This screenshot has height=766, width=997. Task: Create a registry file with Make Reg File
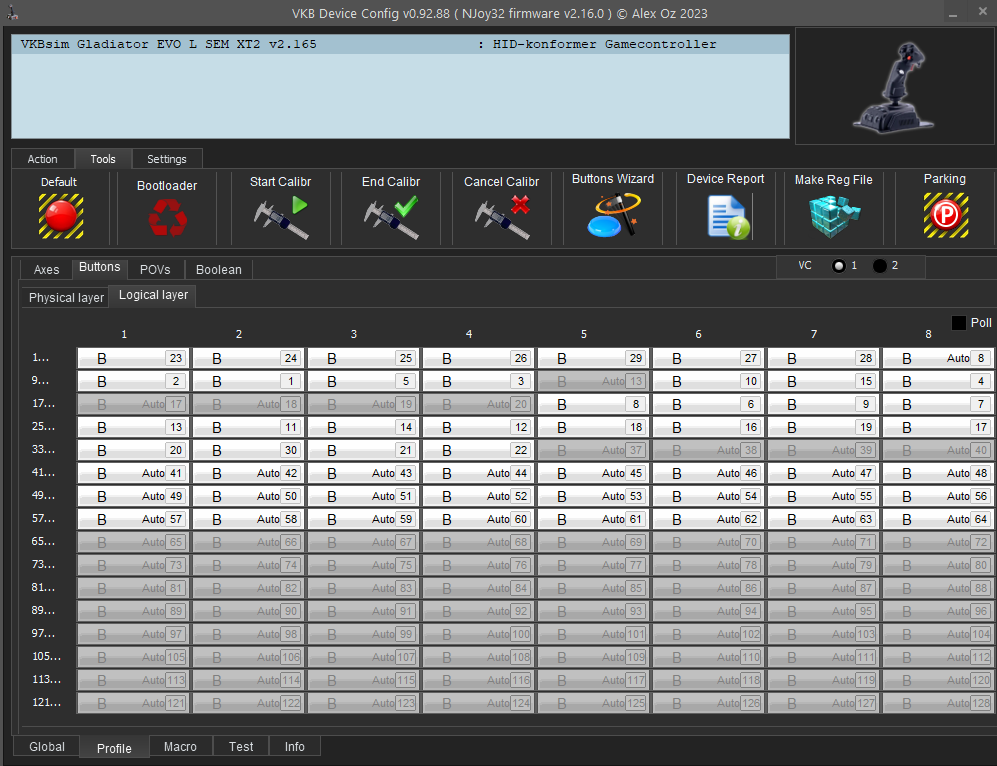click(834, 216)
